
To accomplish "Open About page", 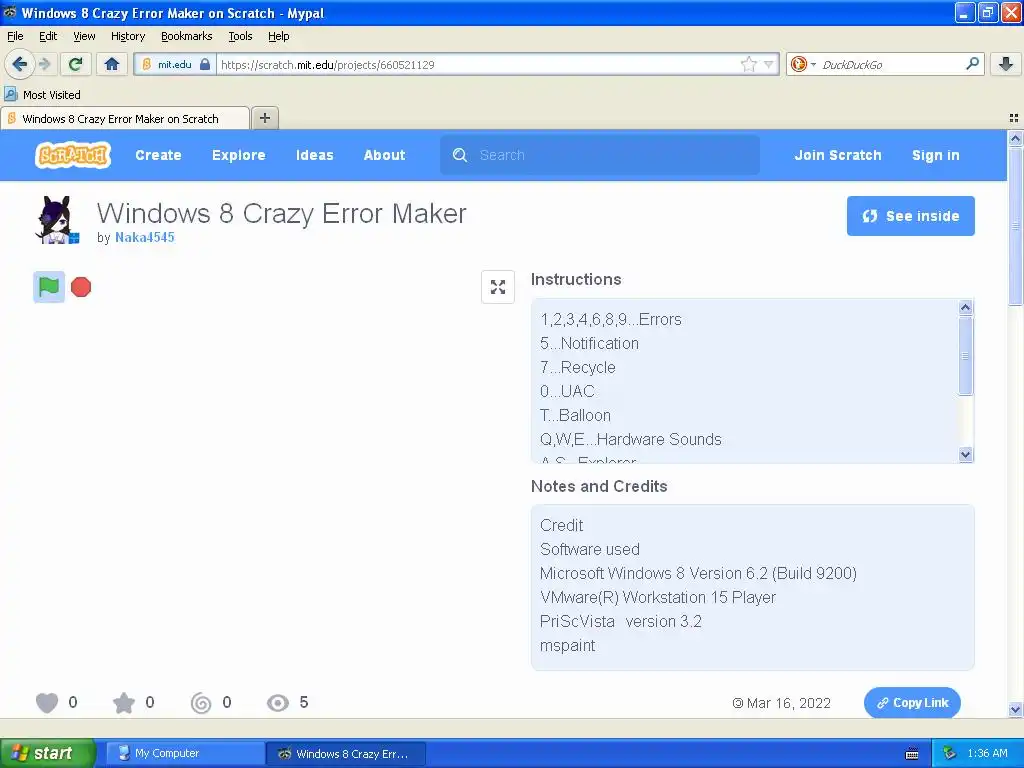I will pyautogui.click(x=384, y=155).
